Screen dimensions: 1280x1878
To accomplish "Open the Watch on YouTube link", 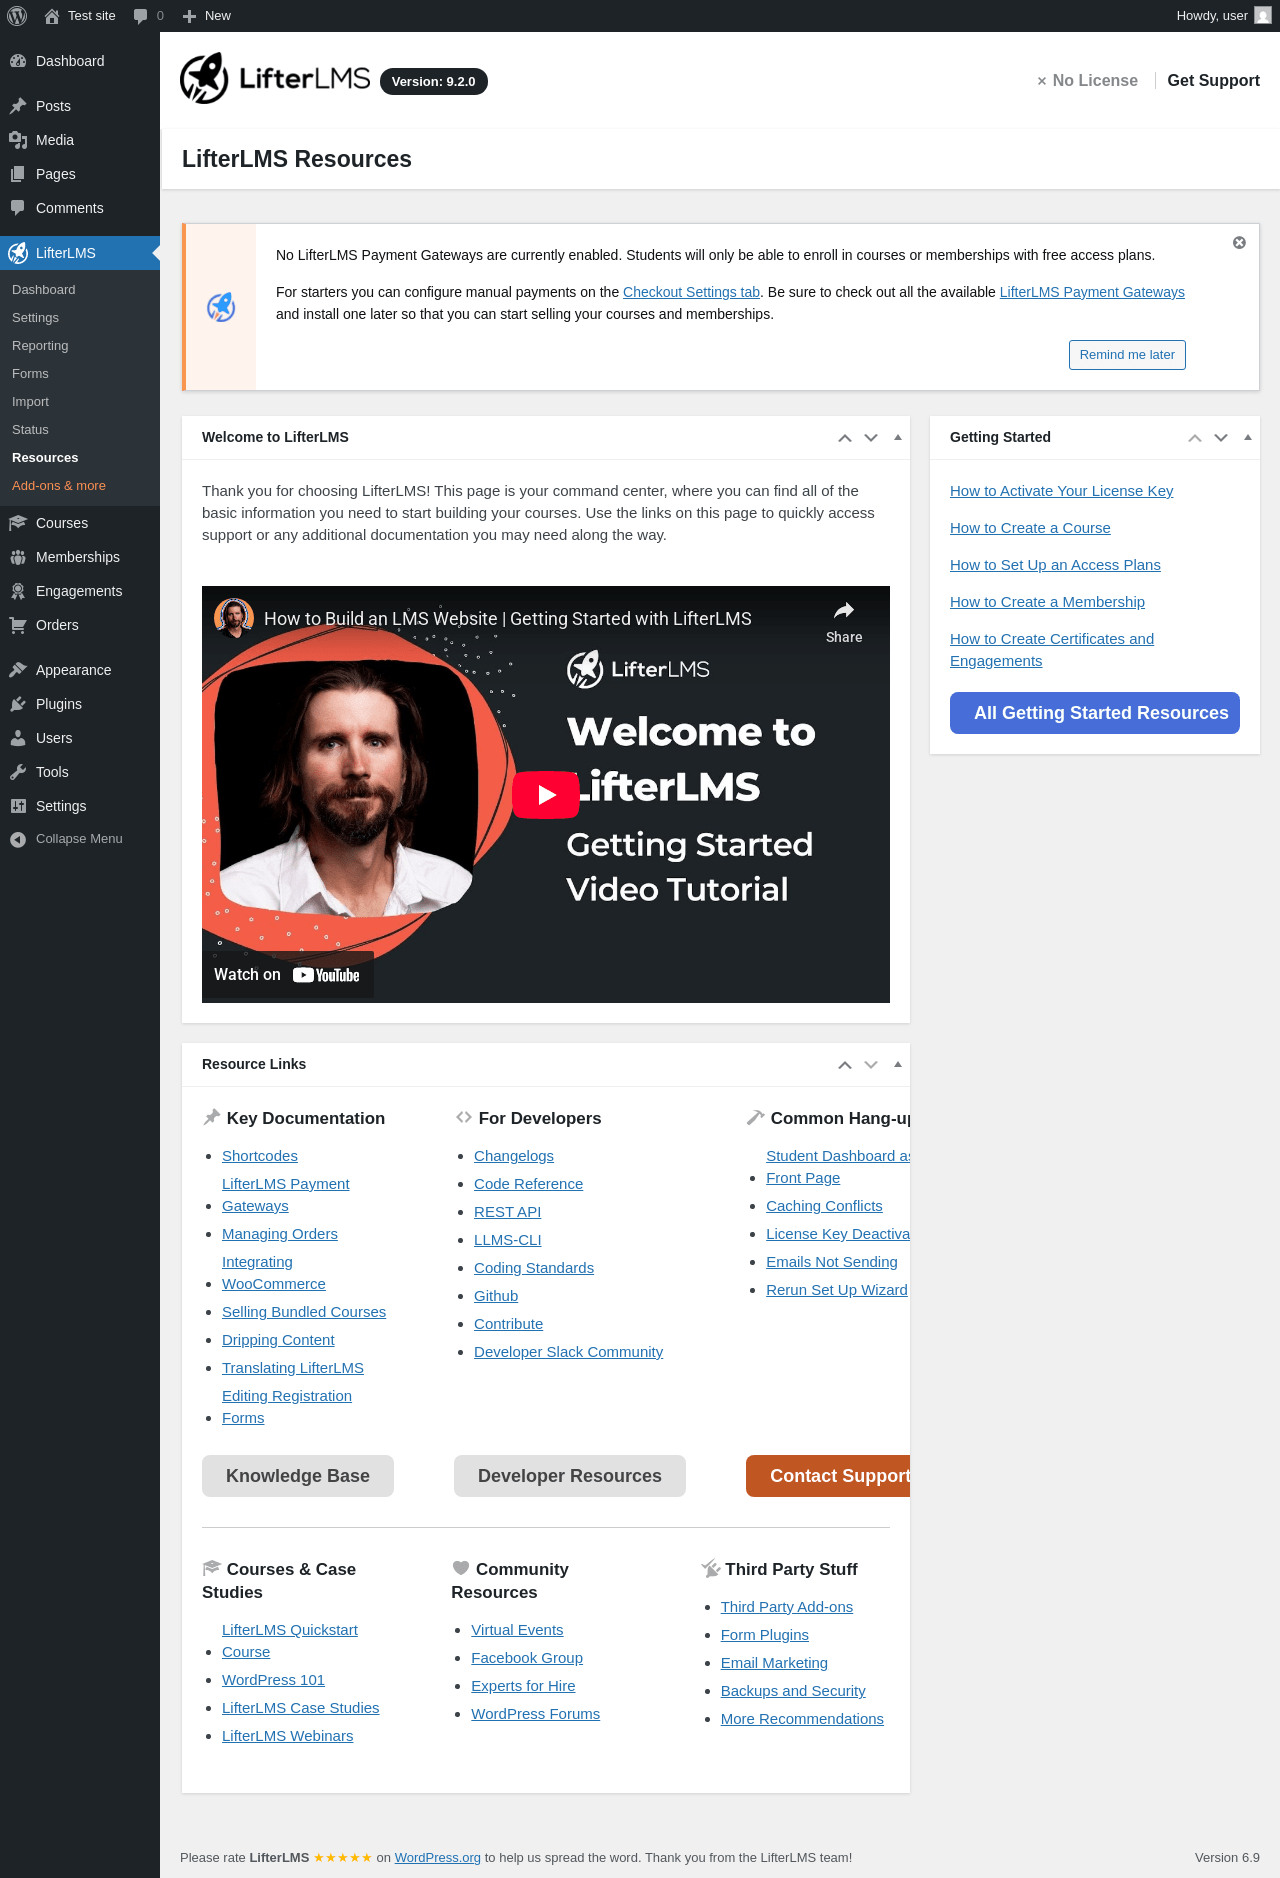I will tap(287, 975).
